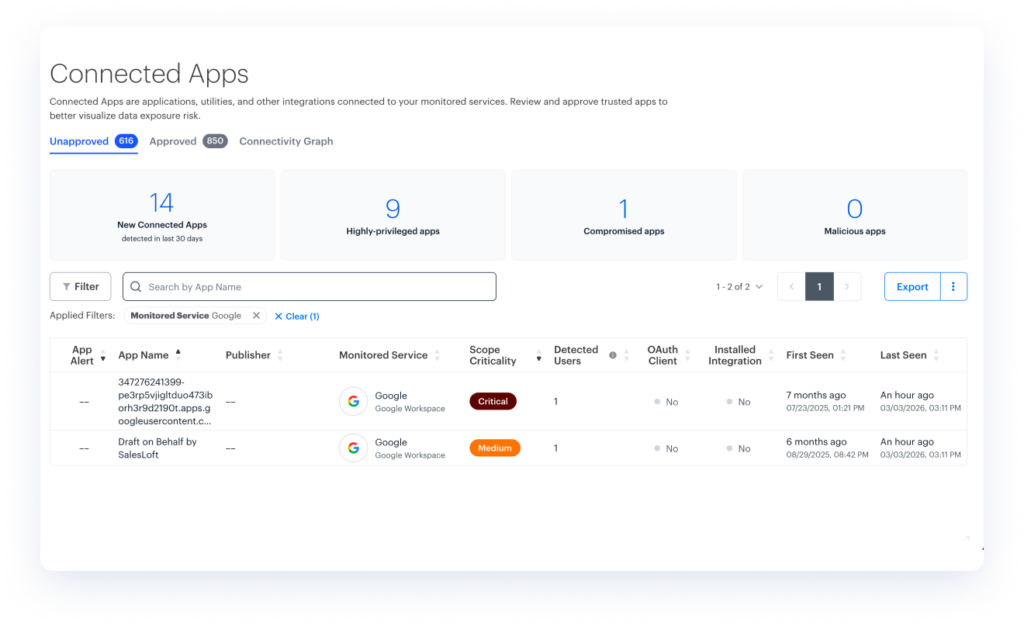
Task: Sort the table by App Alert
Action: click(102, 359)
